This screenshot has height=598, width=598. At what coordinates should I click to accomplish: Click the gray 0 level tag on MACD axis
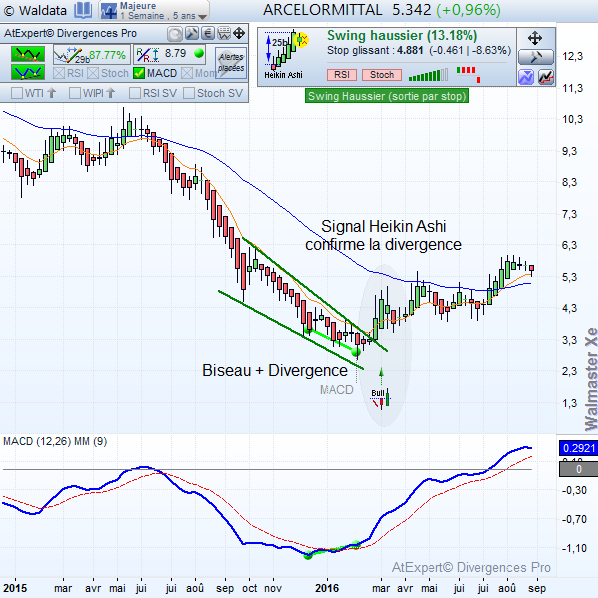579,469
